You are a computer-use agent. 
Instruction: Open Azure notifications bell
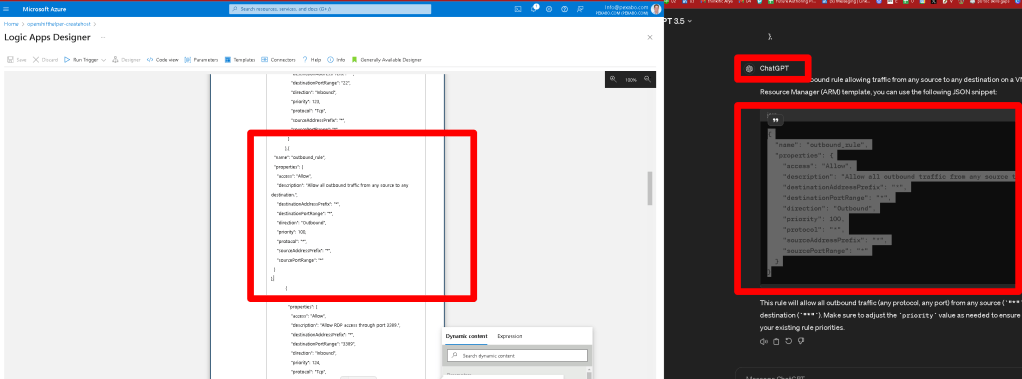(534, 9)
